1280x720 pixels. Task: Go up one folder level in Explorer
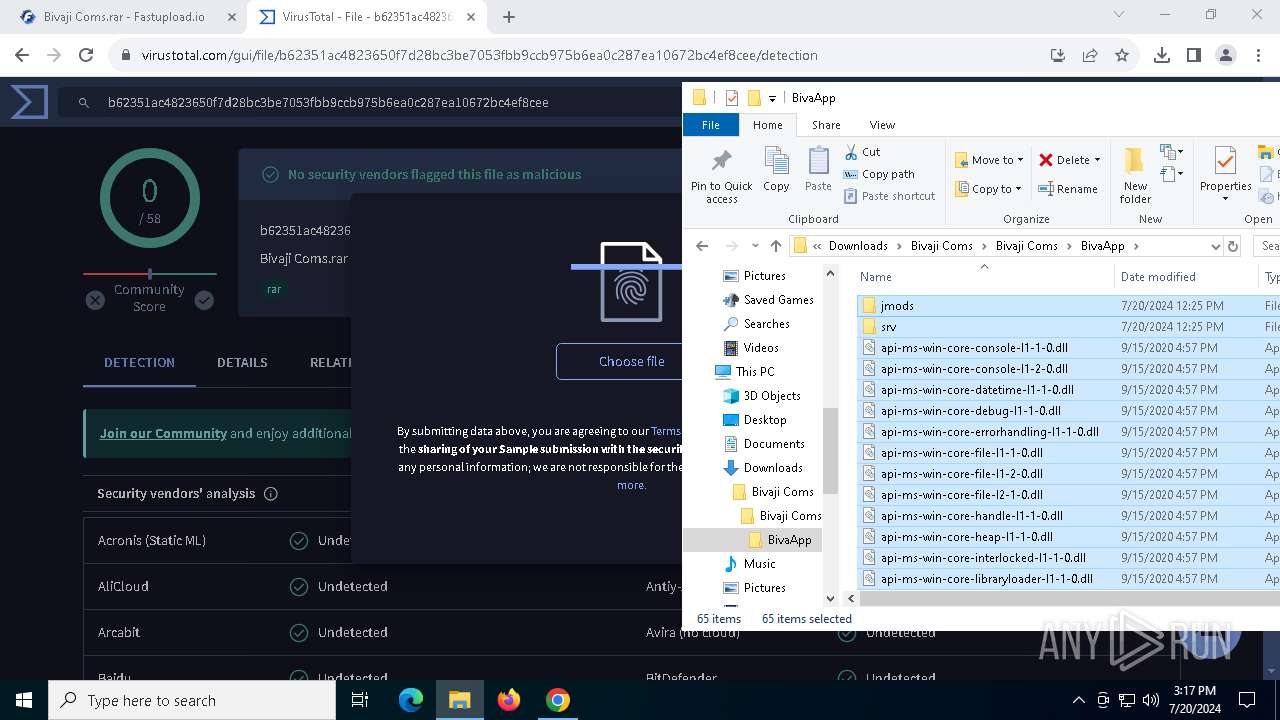776,246
